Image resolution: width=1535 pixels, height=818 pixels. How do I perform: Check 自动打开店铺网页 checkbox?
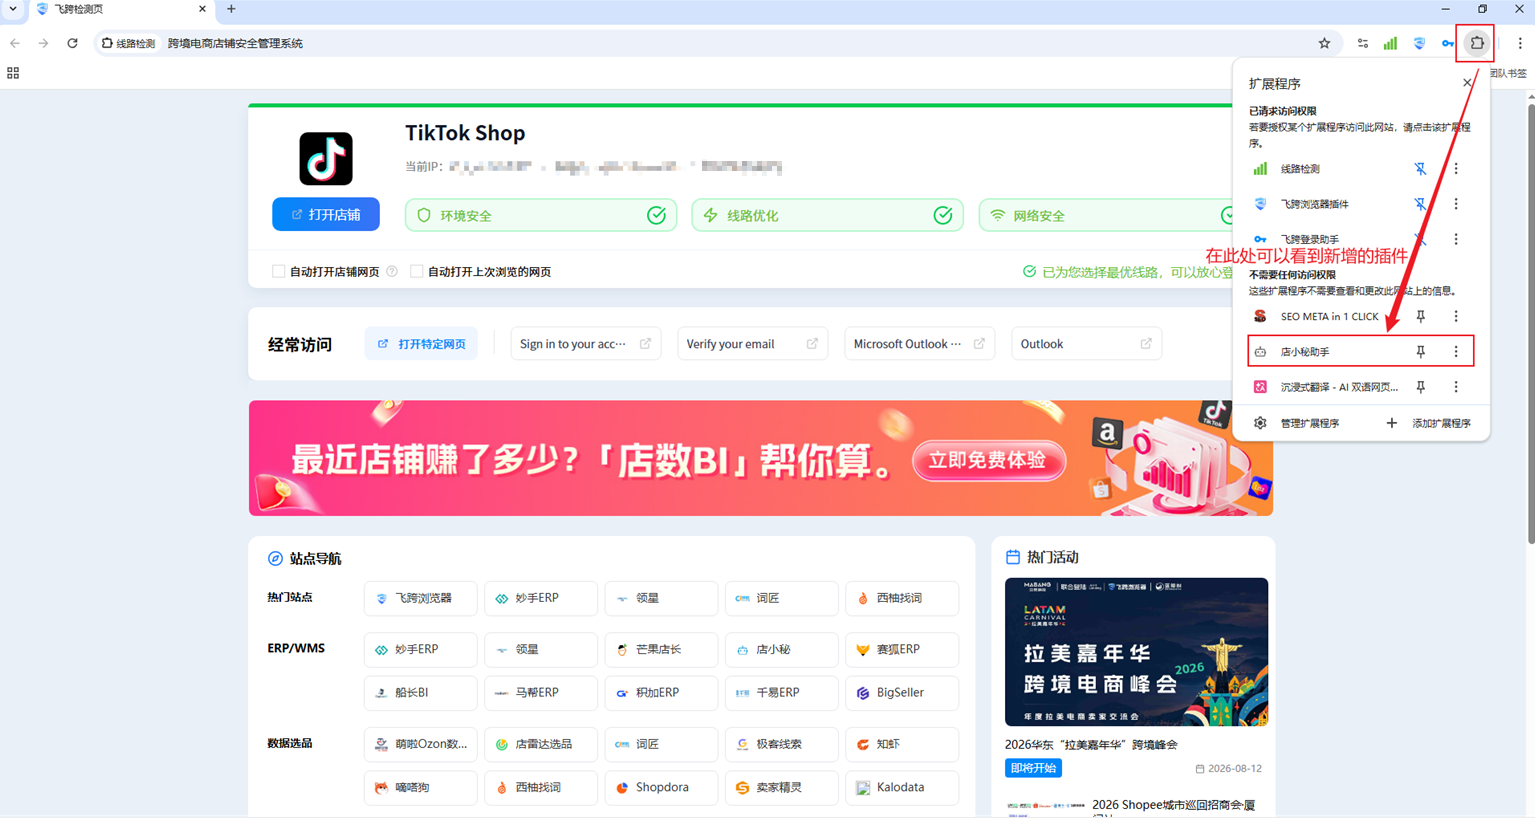[x=279, y=271]
